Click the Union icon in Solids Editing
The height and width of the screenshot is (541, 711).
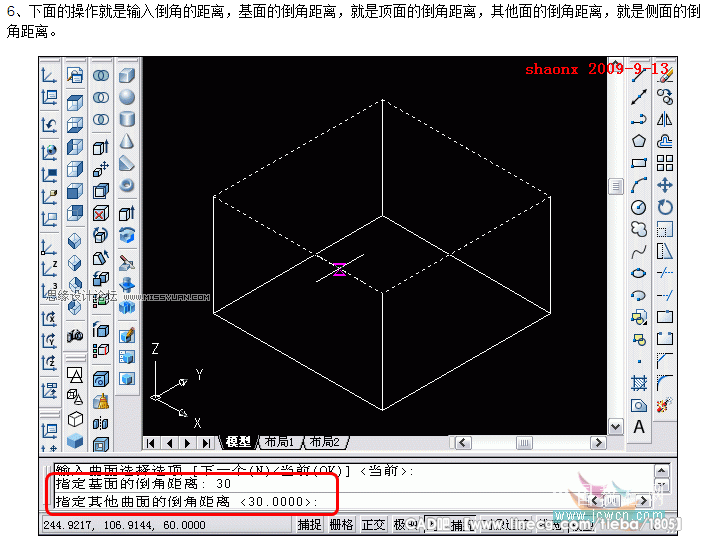(101, 75)
